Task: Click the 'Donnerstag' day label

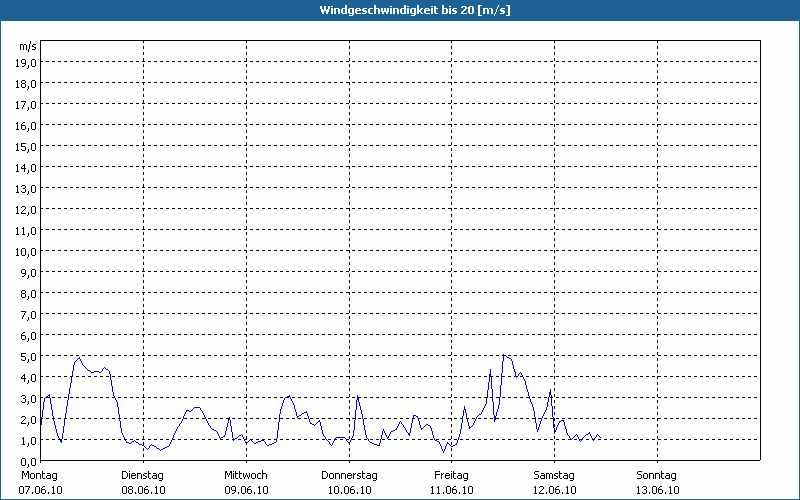Action: 349,476
